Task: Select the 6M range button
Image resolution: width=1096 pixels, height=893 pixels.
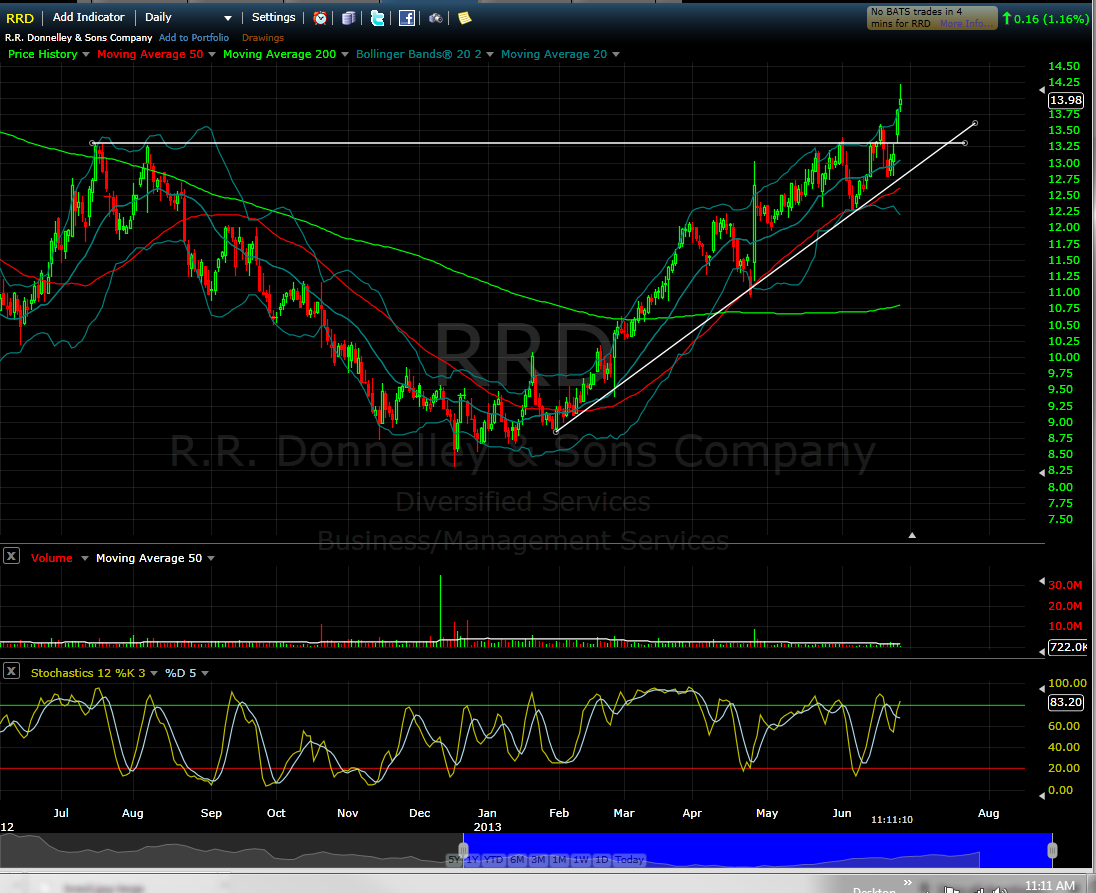Action: (517, 859)
